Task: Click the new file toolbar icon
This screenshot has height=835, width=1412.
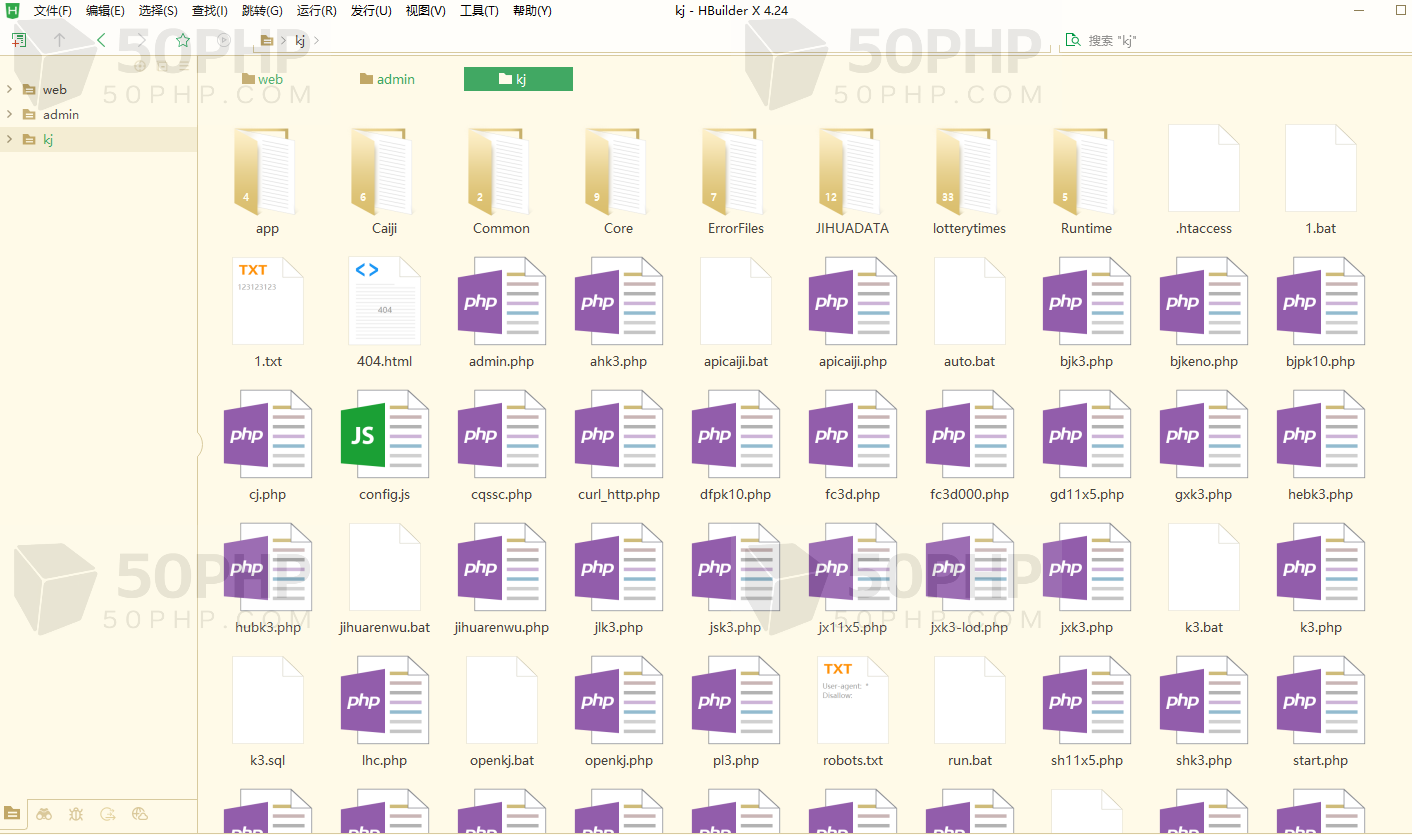Action: pyautogui.click(x=19, y=40)
